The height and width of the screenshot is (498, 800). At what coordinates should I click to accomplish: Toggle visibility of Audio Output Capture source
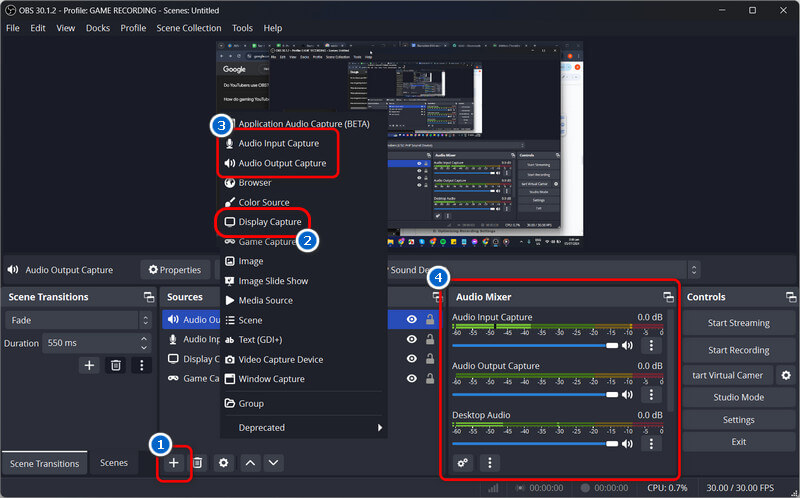point(412,319)
